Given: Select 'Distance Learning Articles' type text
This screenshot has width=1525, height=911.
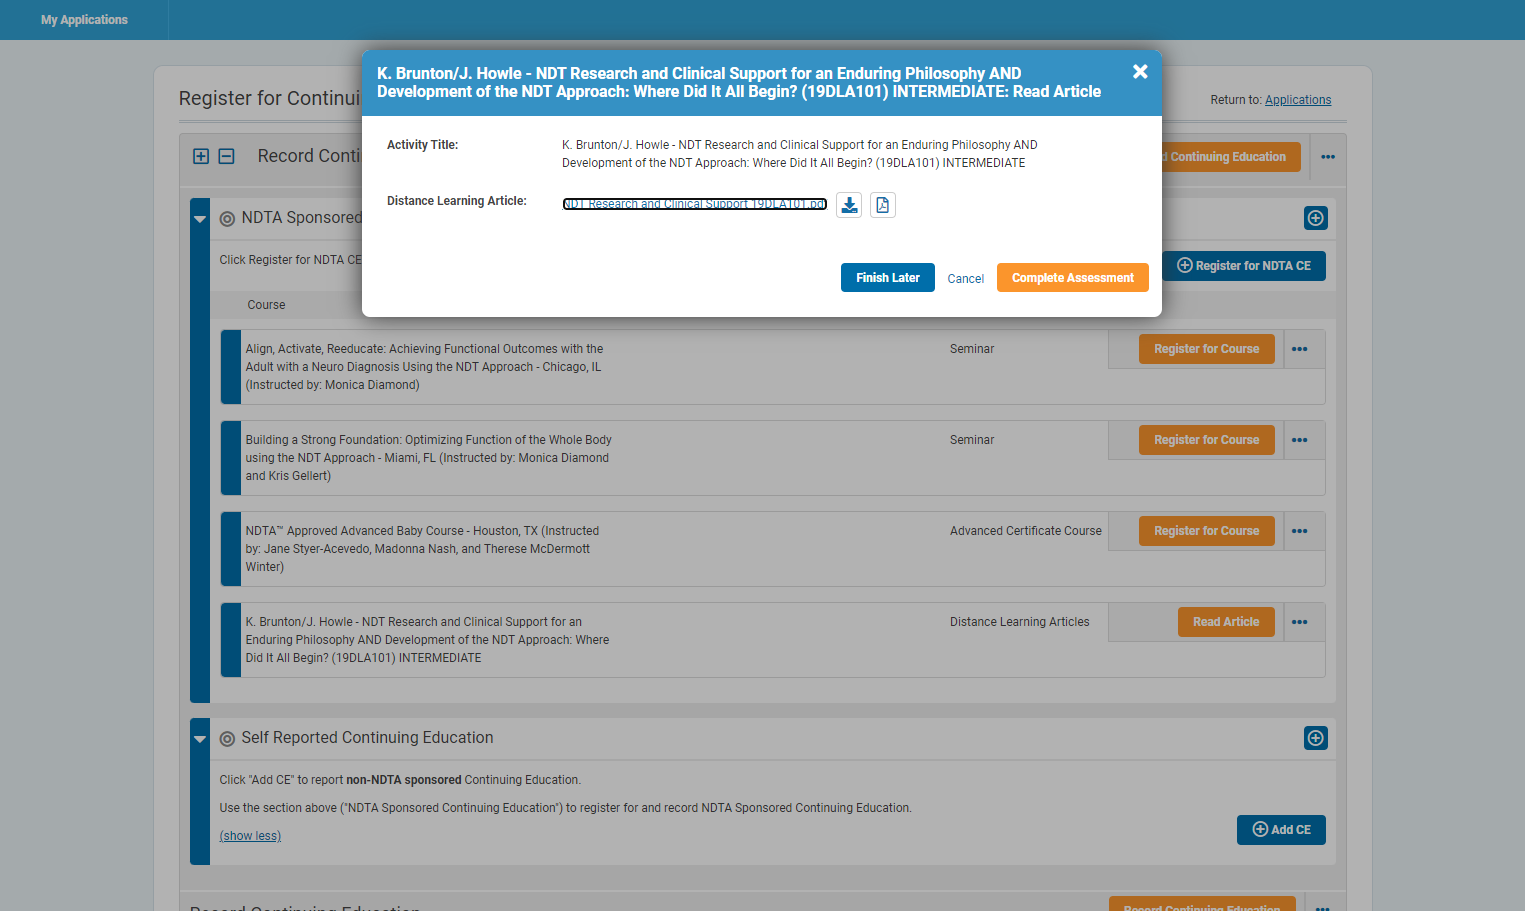Looking at the screenshot, I should (1020, 622).
